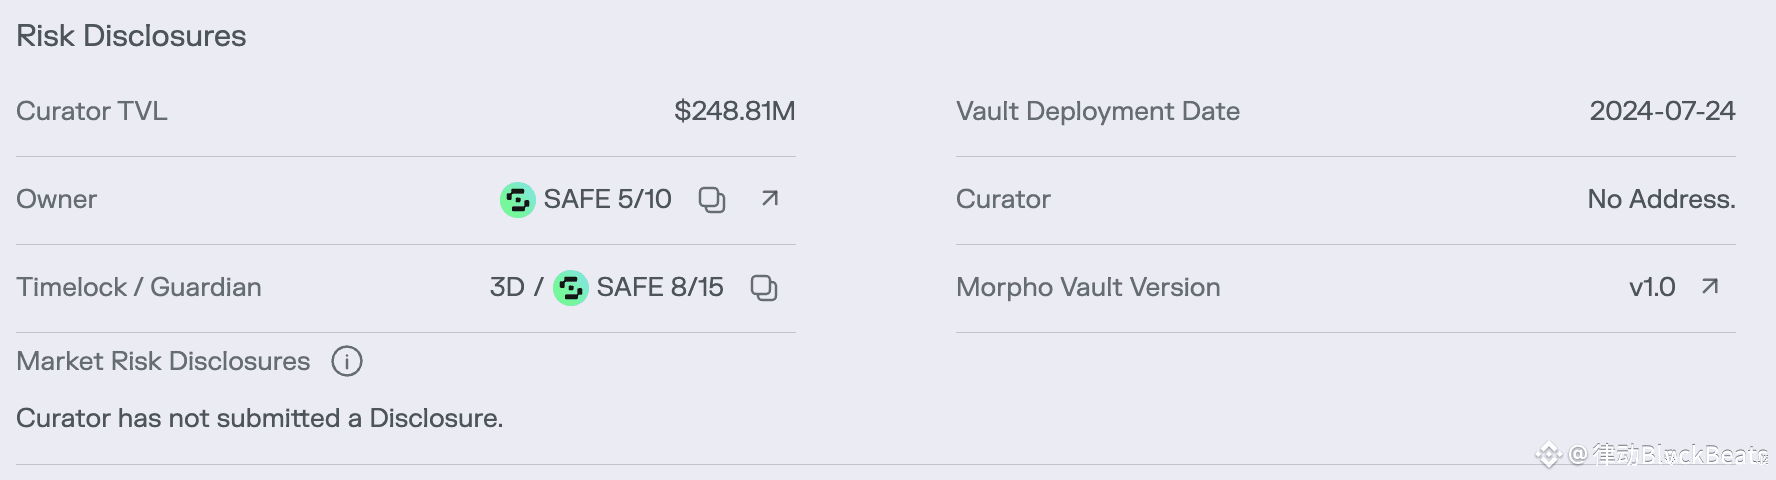Image resolution: width=1776 pixels, height=480 pixels.
Task: Open Morpho Vault Version external link
Action: click(1710, 287)
